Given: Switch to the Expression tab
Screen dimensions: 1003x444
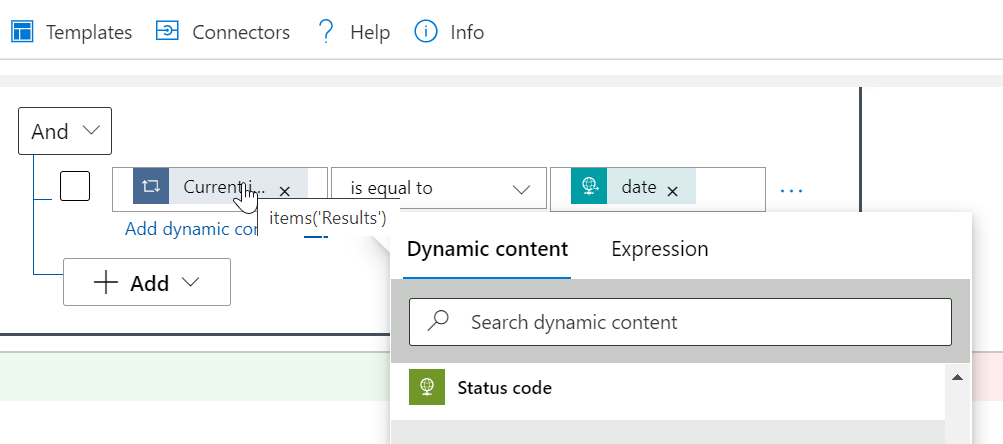Looking at the screenshot, I should click(659, 249).
